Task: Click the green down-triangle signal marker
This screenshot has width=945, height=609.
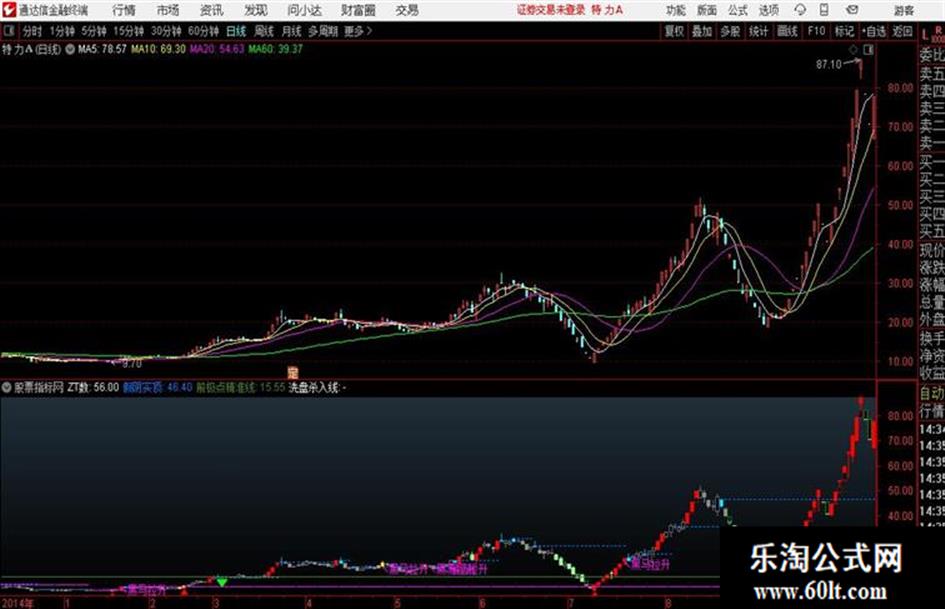Action: [222, 582]
